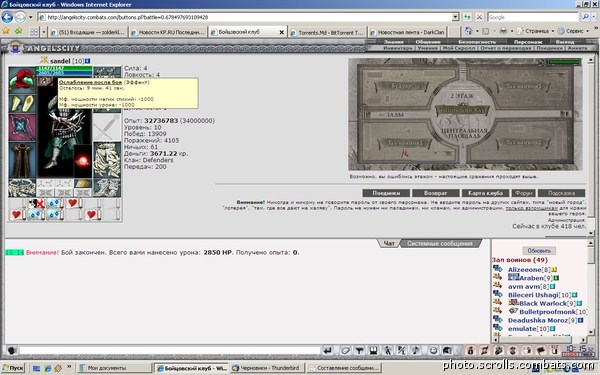The height and width of the screenshot is (375, 600).
Task: Click the Обновить button
Action: point(539,251)
